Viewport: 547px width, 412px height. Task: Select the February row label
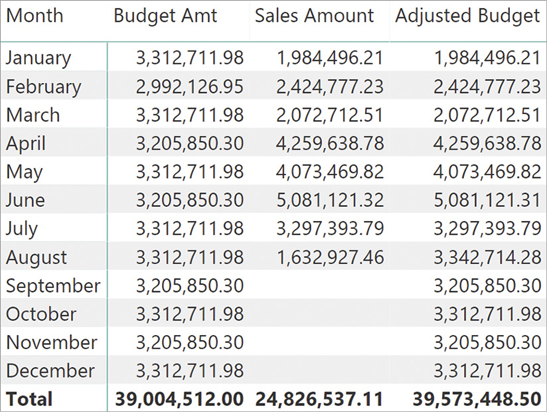tap(44, 87)
